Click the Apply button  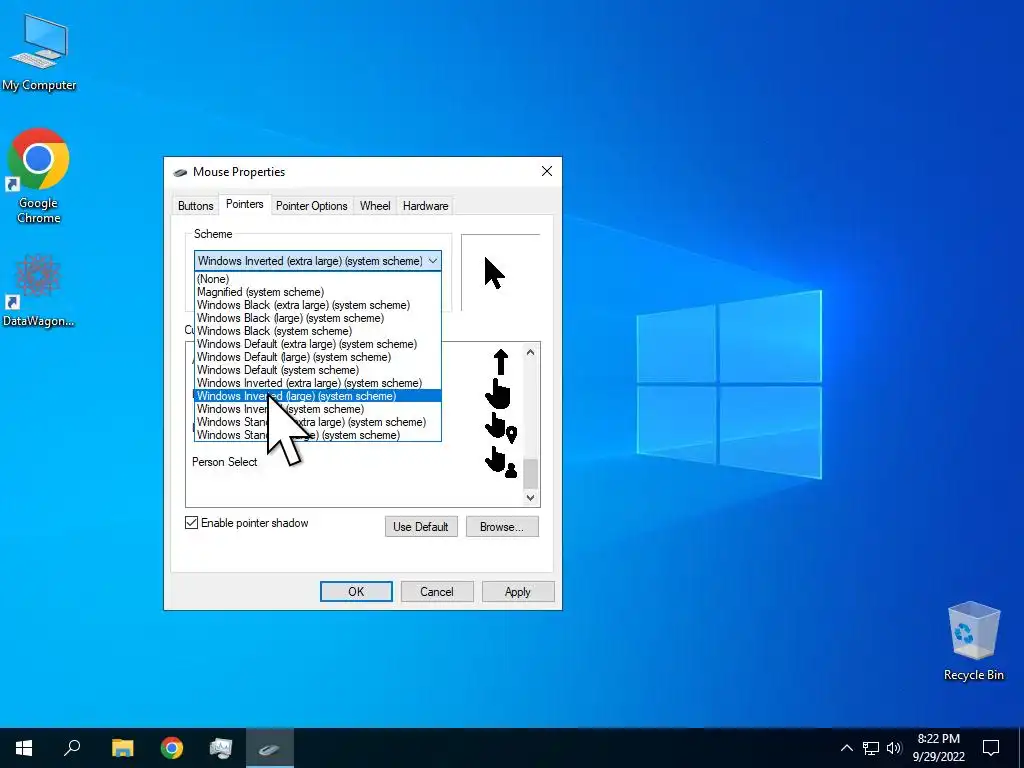[518, 592]
